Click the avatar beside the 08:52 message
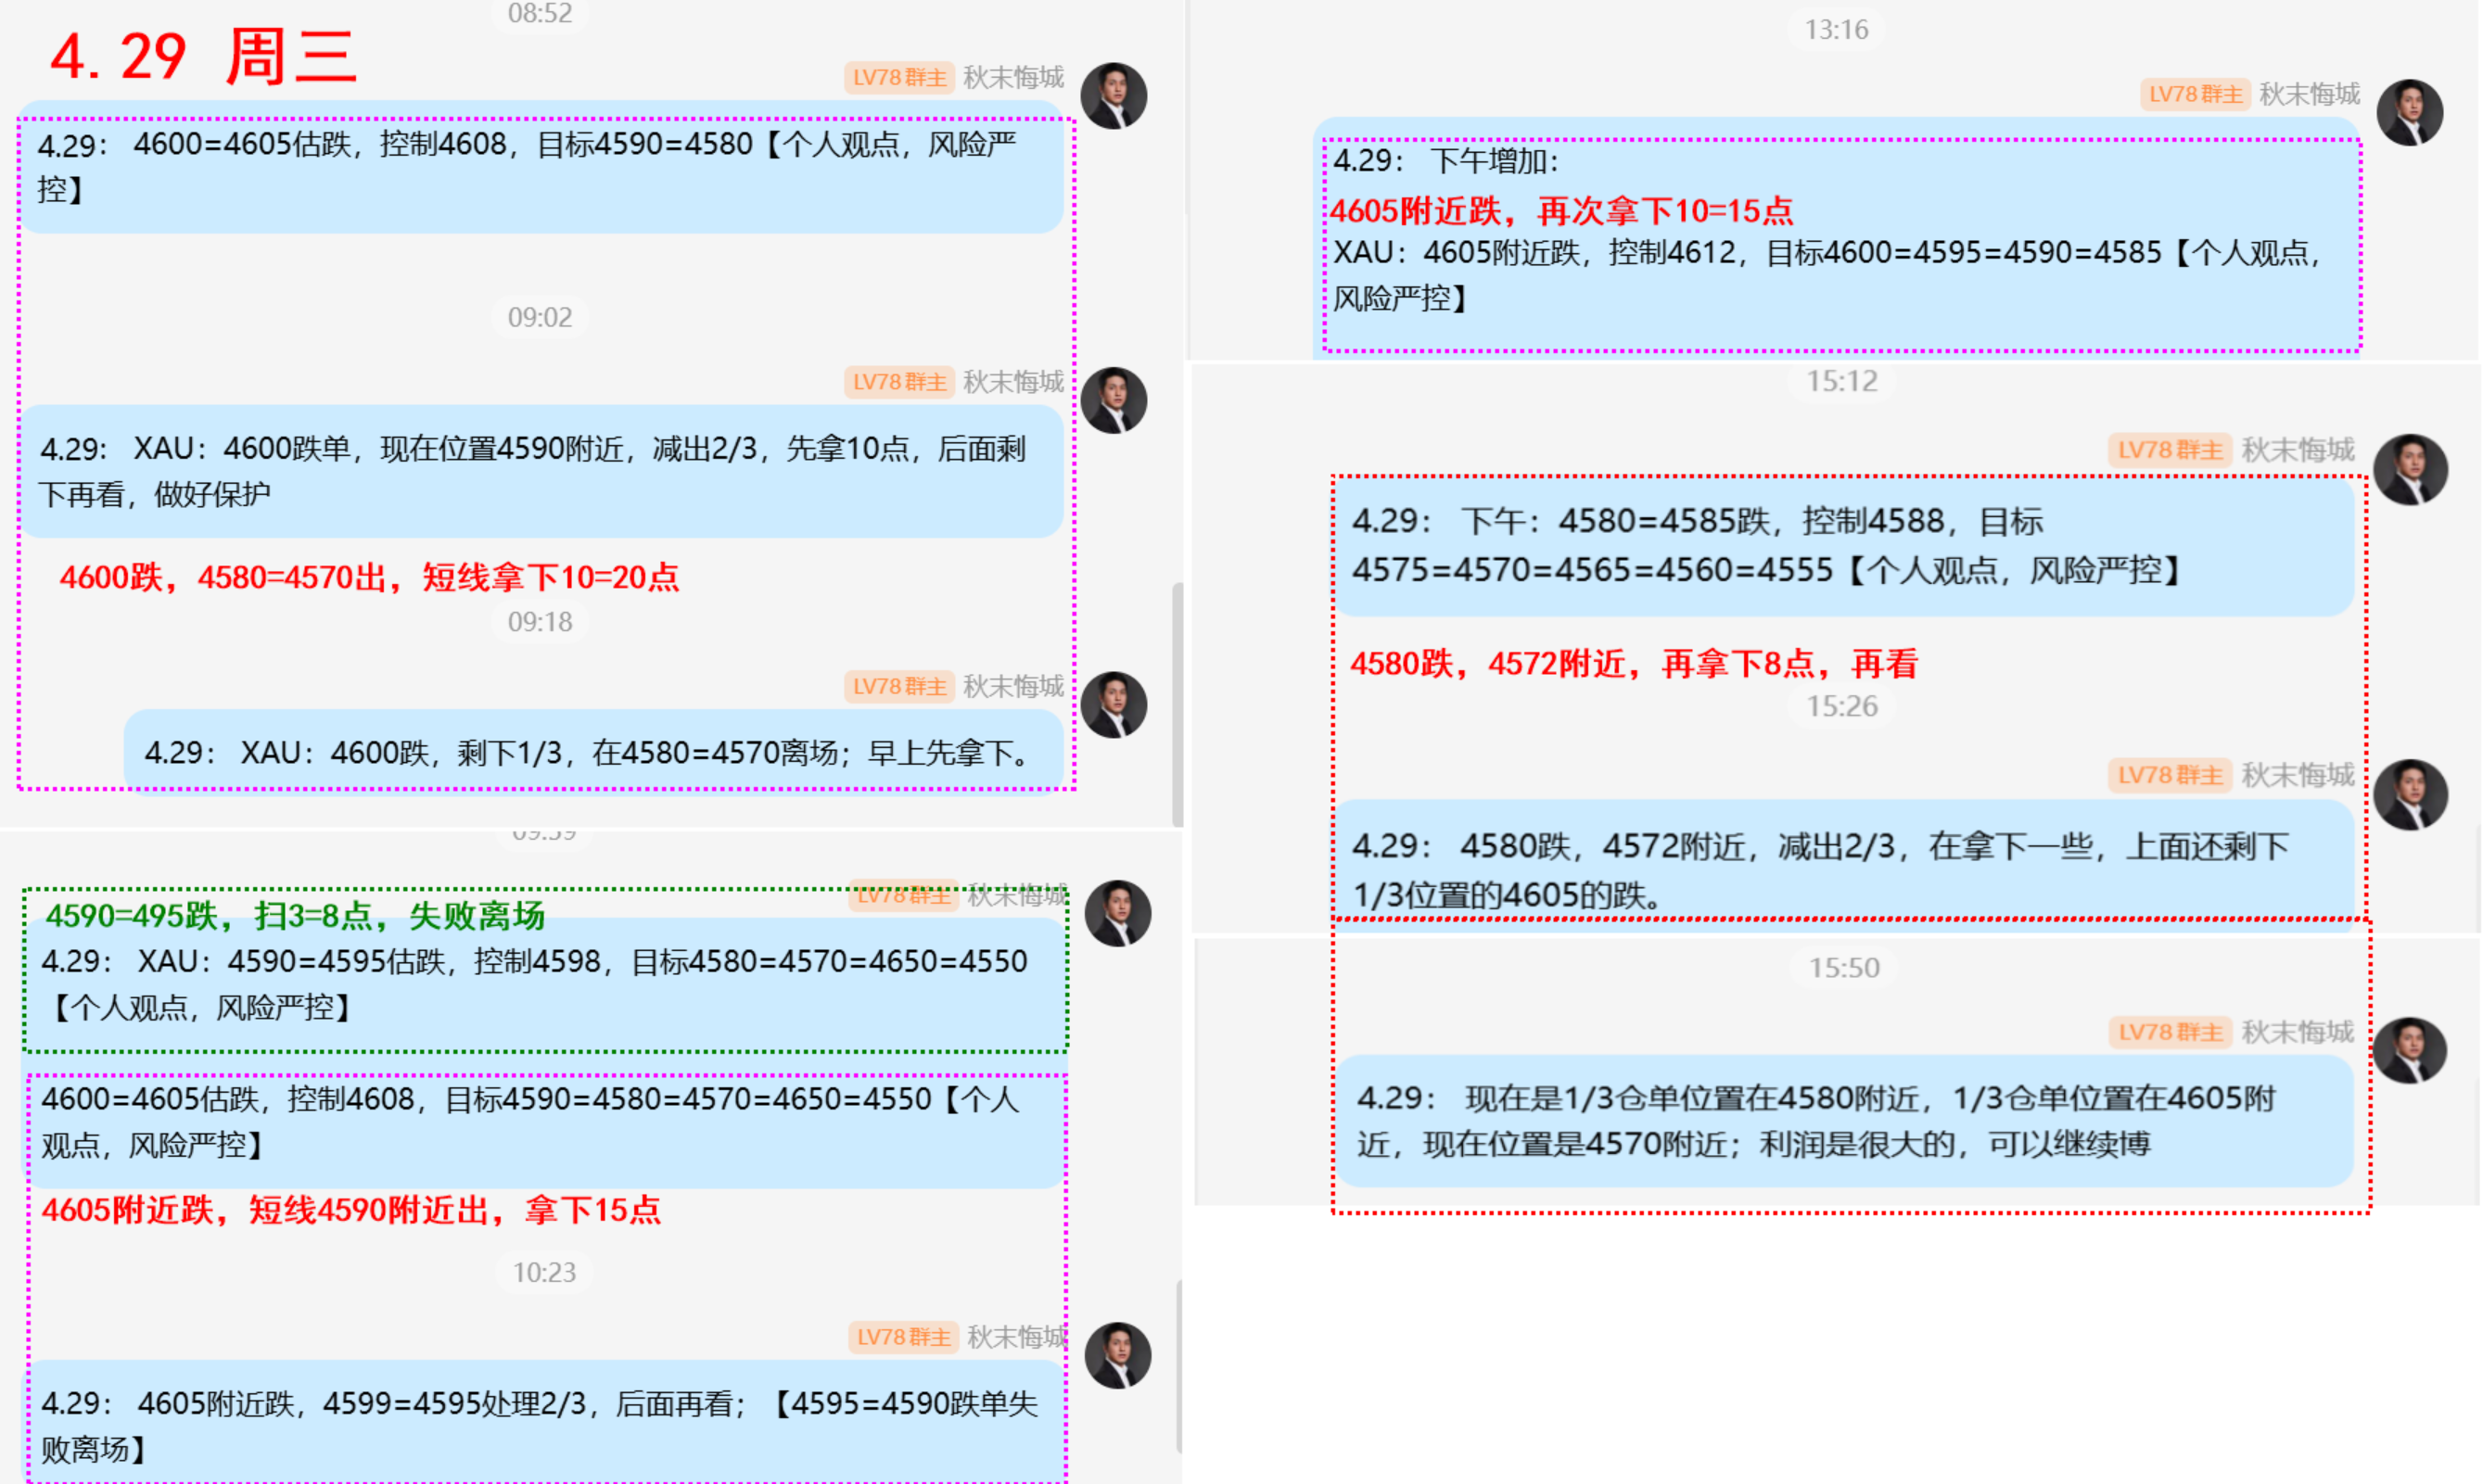The height and width of the screenshot is (1484, 2483). (1117, 95)
